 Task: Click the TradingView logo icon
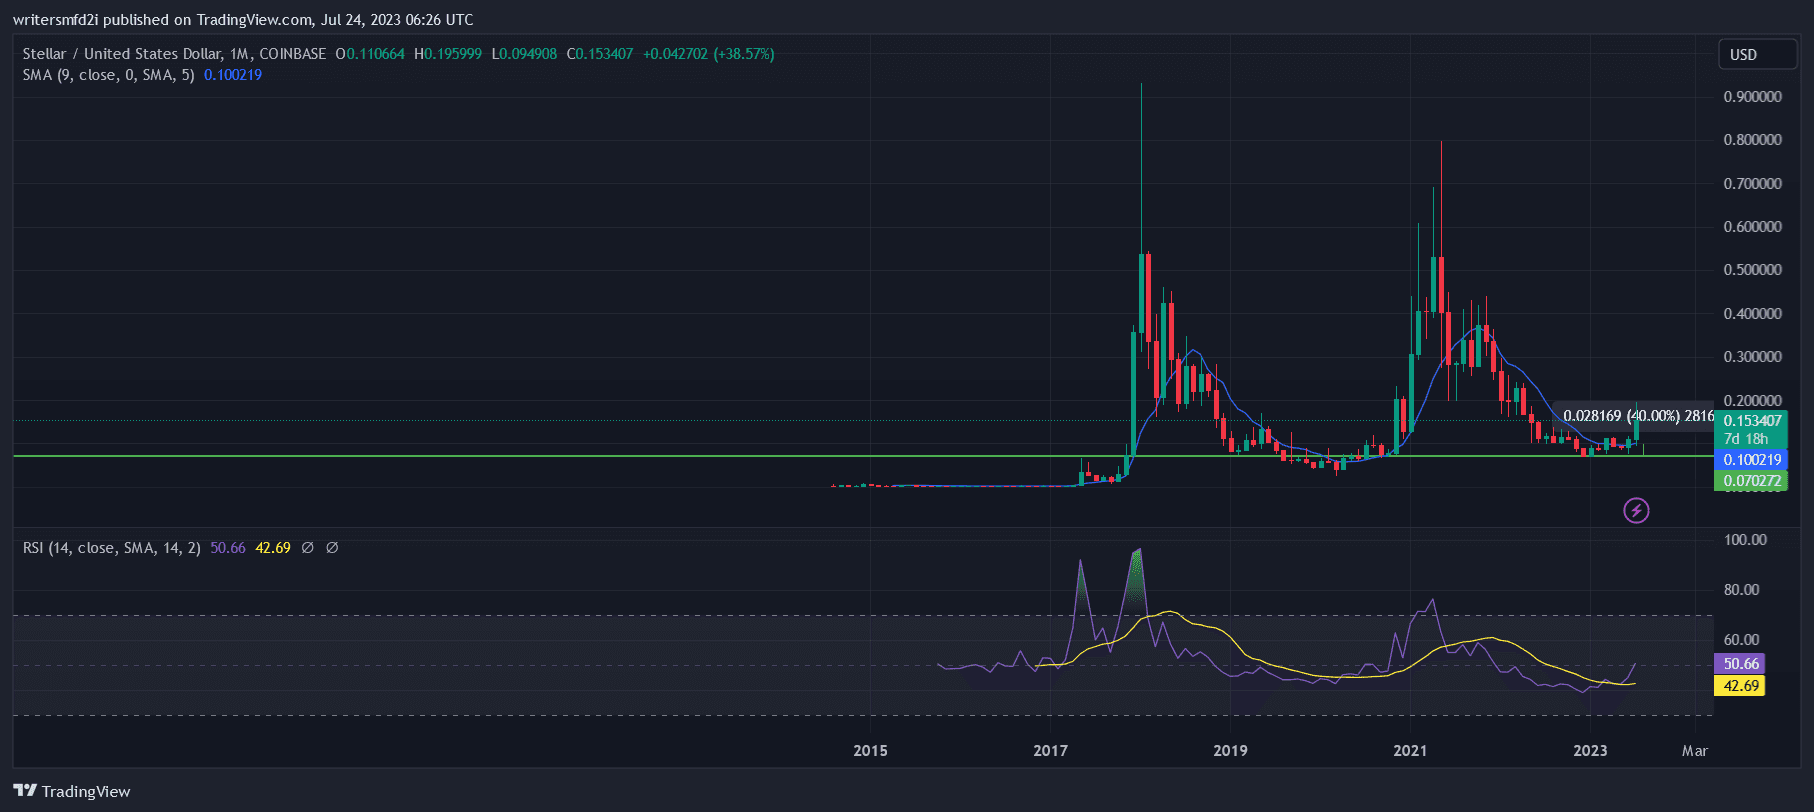click(25, 790)
